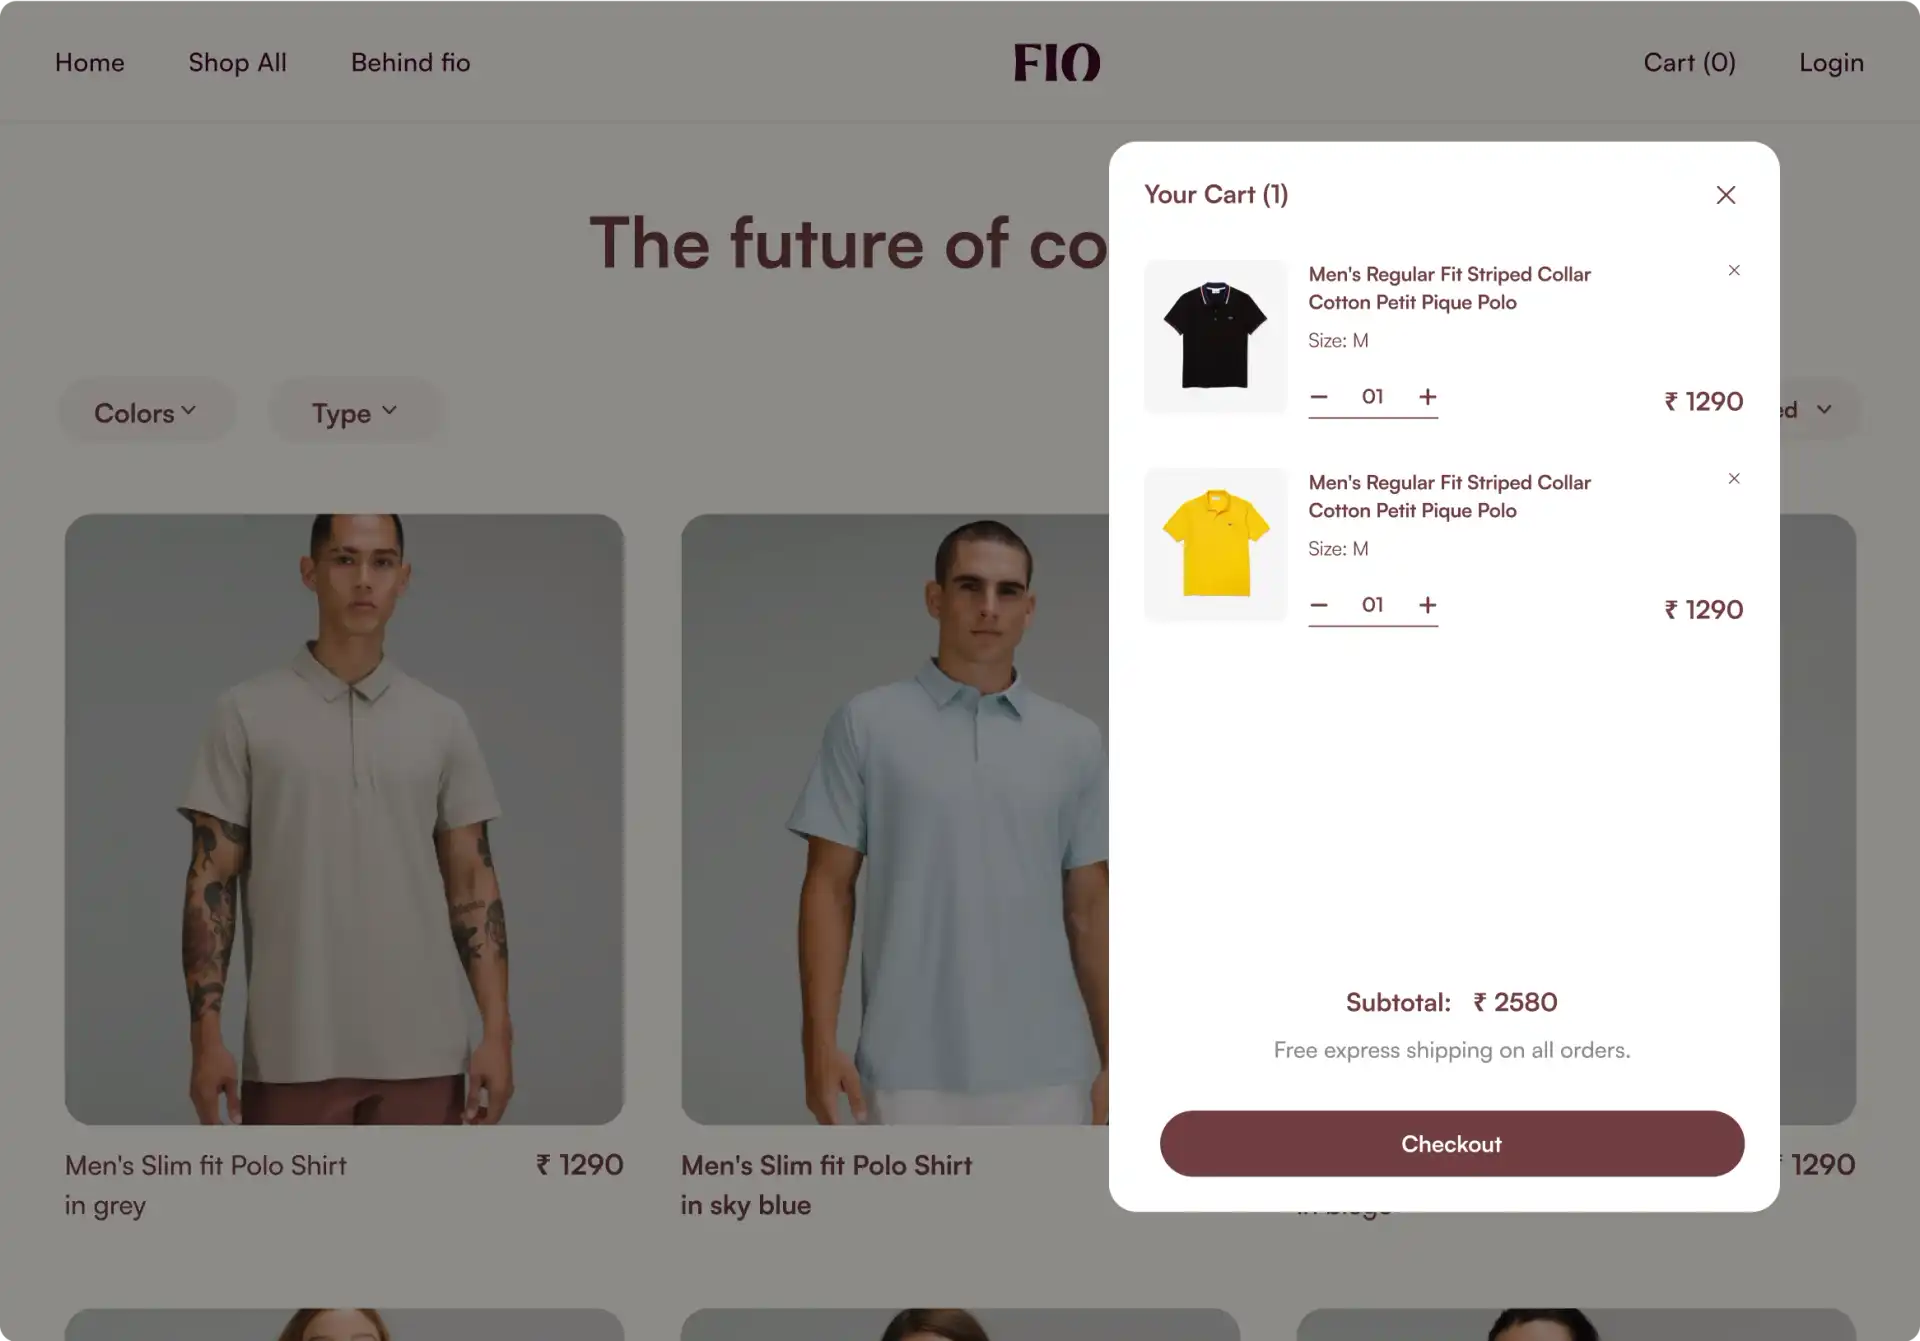Screen dimensions: 1920x1341
Task: Click the Login link in navbar
Action: click(1830, 61)
